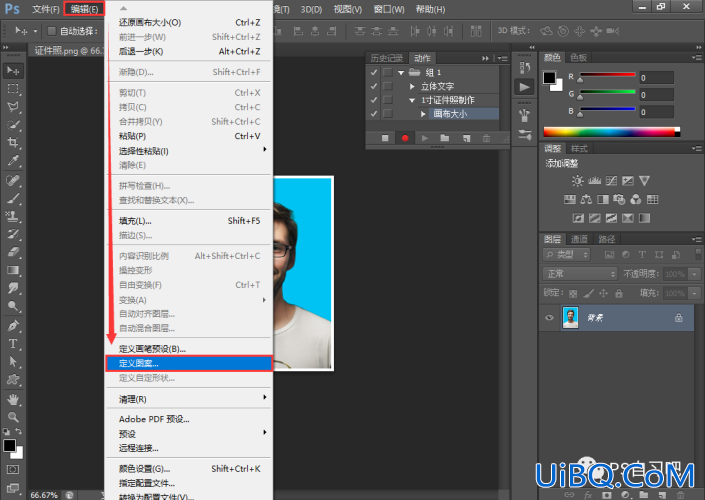Toggle Quick Mask mode icon
This screenshot has height=500, width=705.
pos(13,469)
